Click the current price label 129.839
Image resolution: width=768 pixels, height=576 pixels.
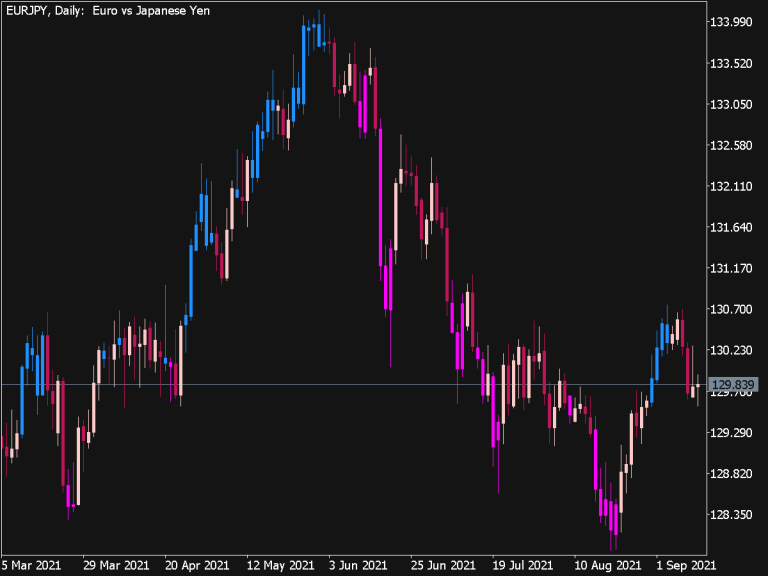733,385
